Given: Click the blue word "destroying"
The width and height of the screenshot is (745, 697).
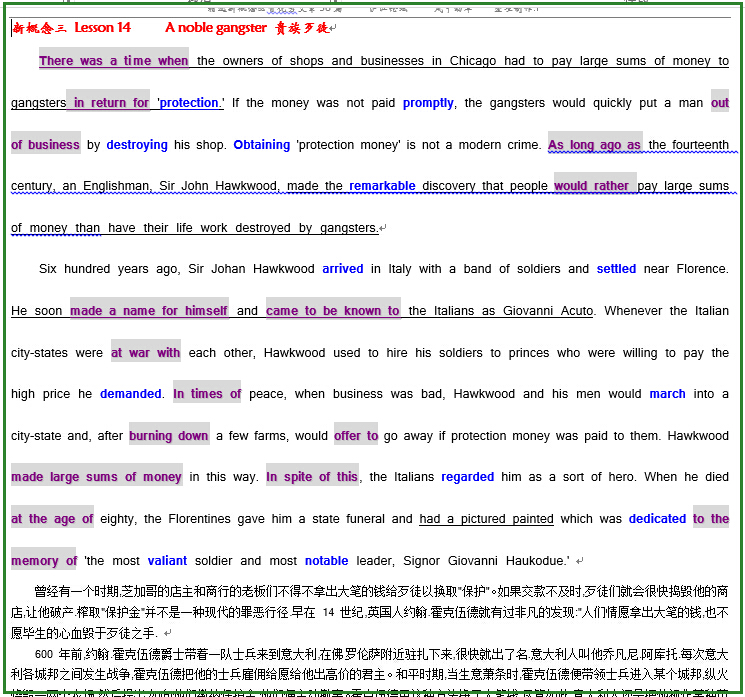Looking at the screenshot, I should coord(137,145).
